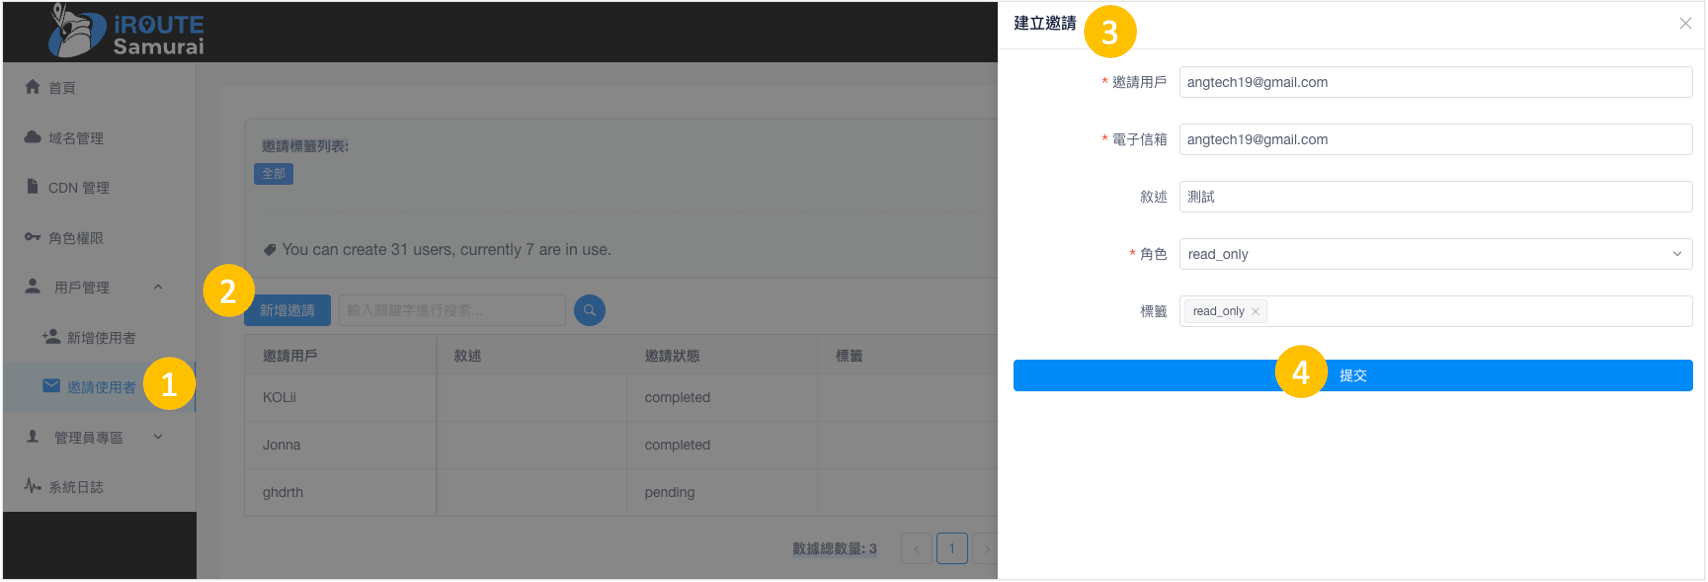The height and width of the screenshot is (582, 1708).
Task: Click the home icon beside 首頁
Action: click(x=32, y=87)
